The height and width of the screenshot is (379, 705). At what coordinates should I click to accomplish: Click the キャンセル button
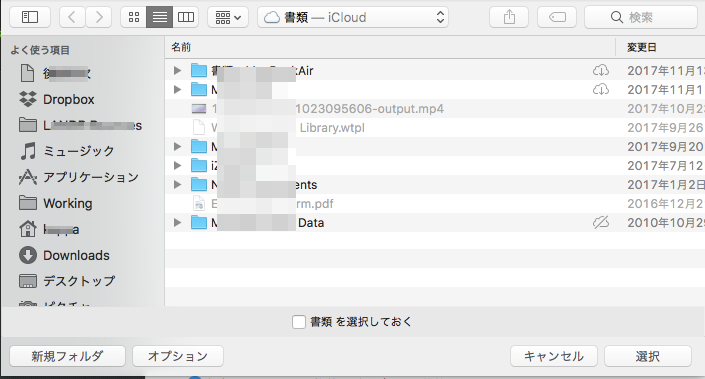554,356
